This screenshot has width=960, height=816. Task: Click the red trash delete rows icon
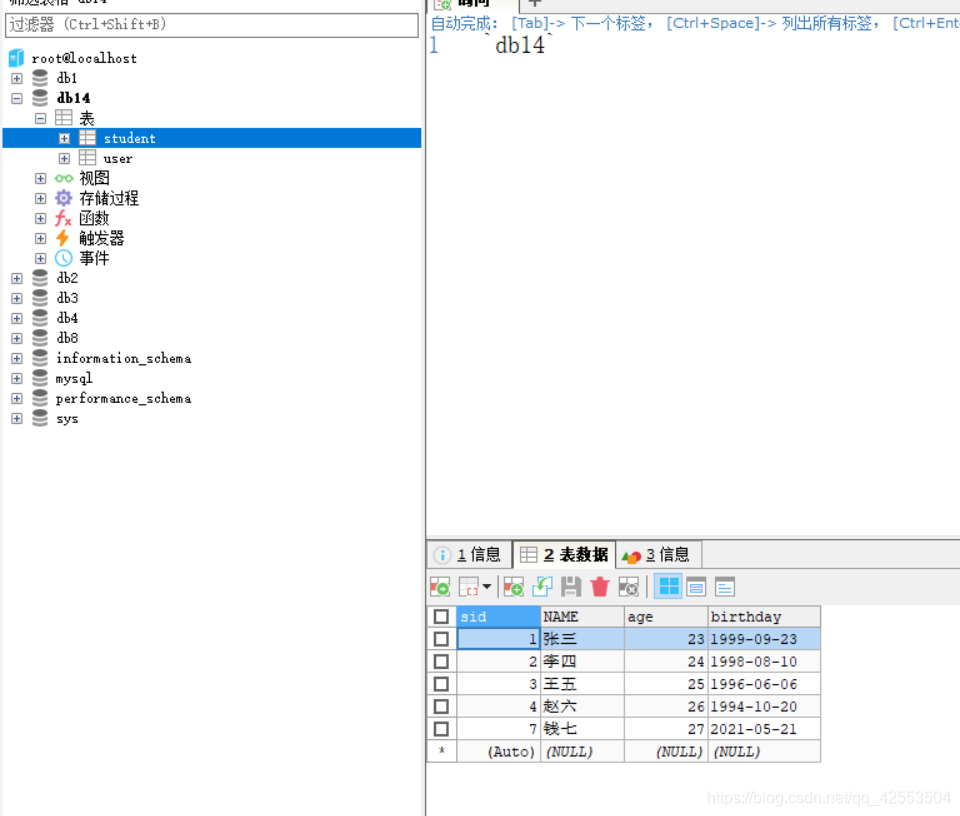click(x=600, y=587)
